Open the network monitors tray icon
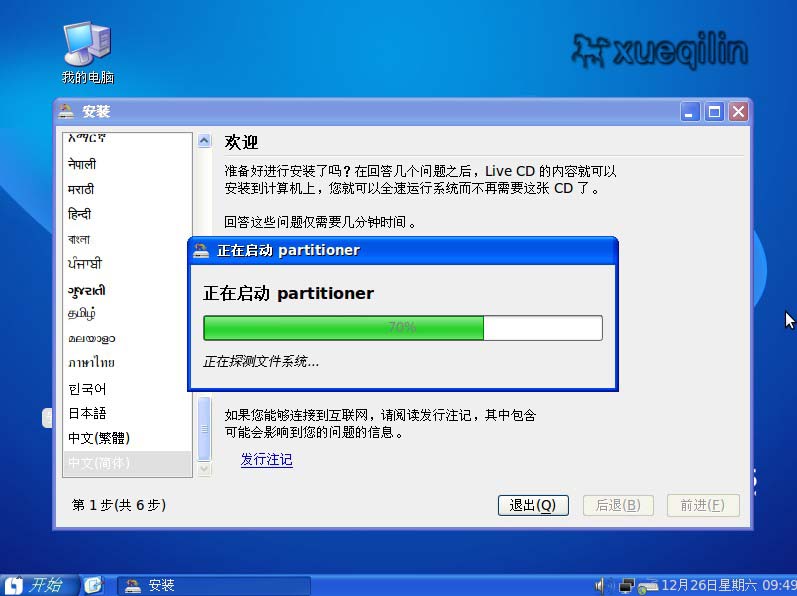 pos(627,585)
